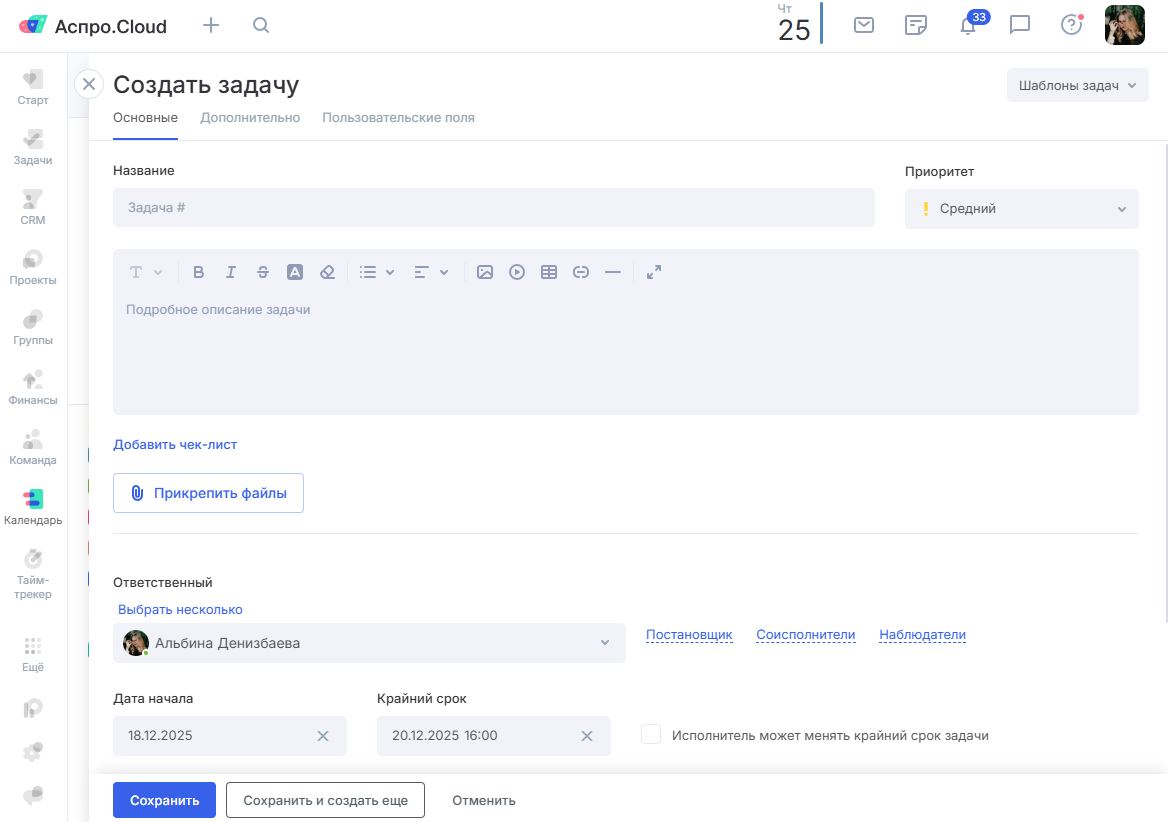Screen dimensions: 1168x822
Task: Expand Шаблоны задач dropdown
Action: tap(1077, 86)
